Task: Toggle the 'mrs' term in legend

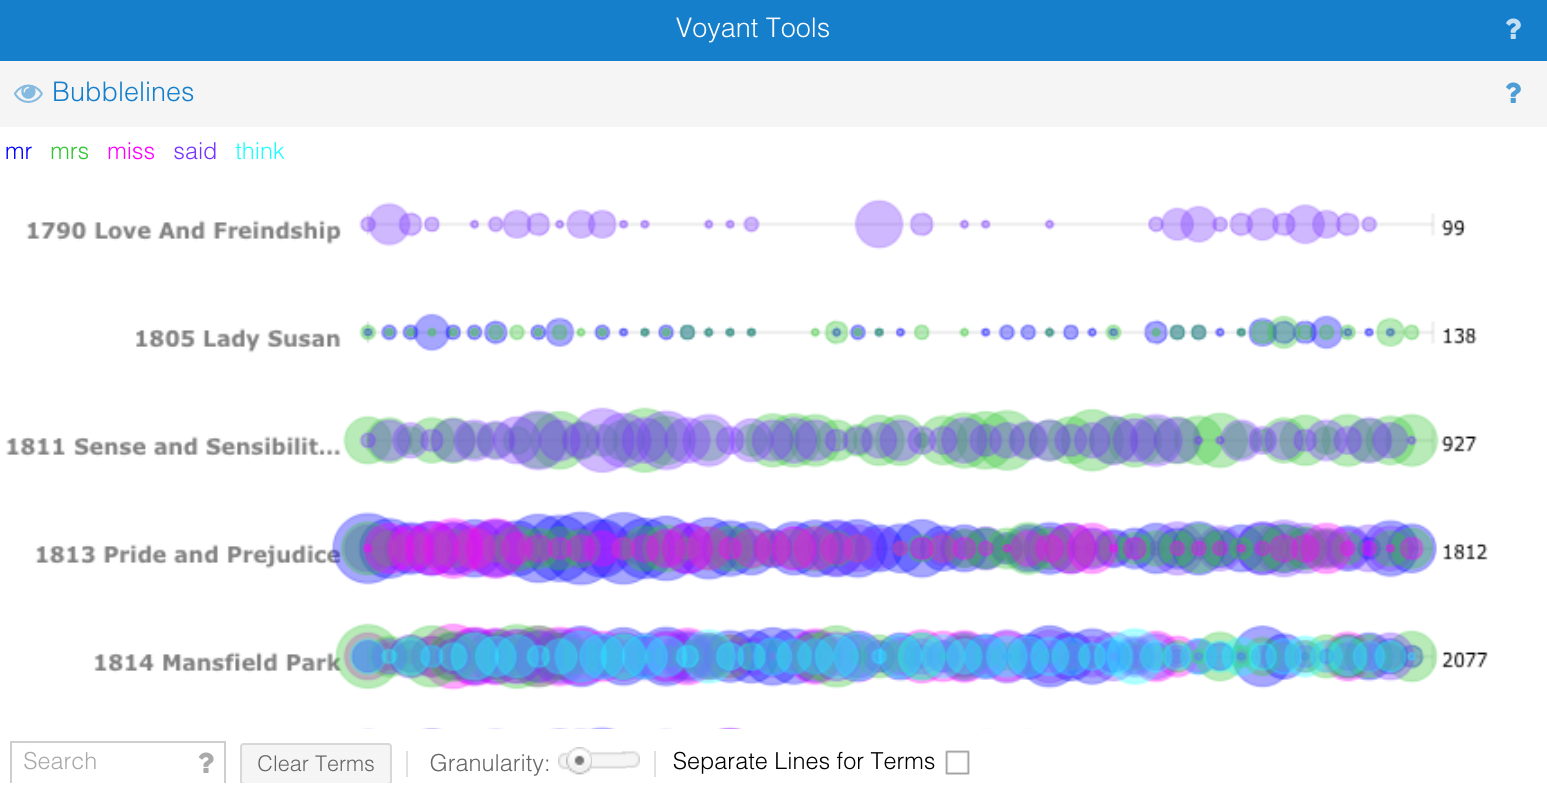Action: [69, 152]
